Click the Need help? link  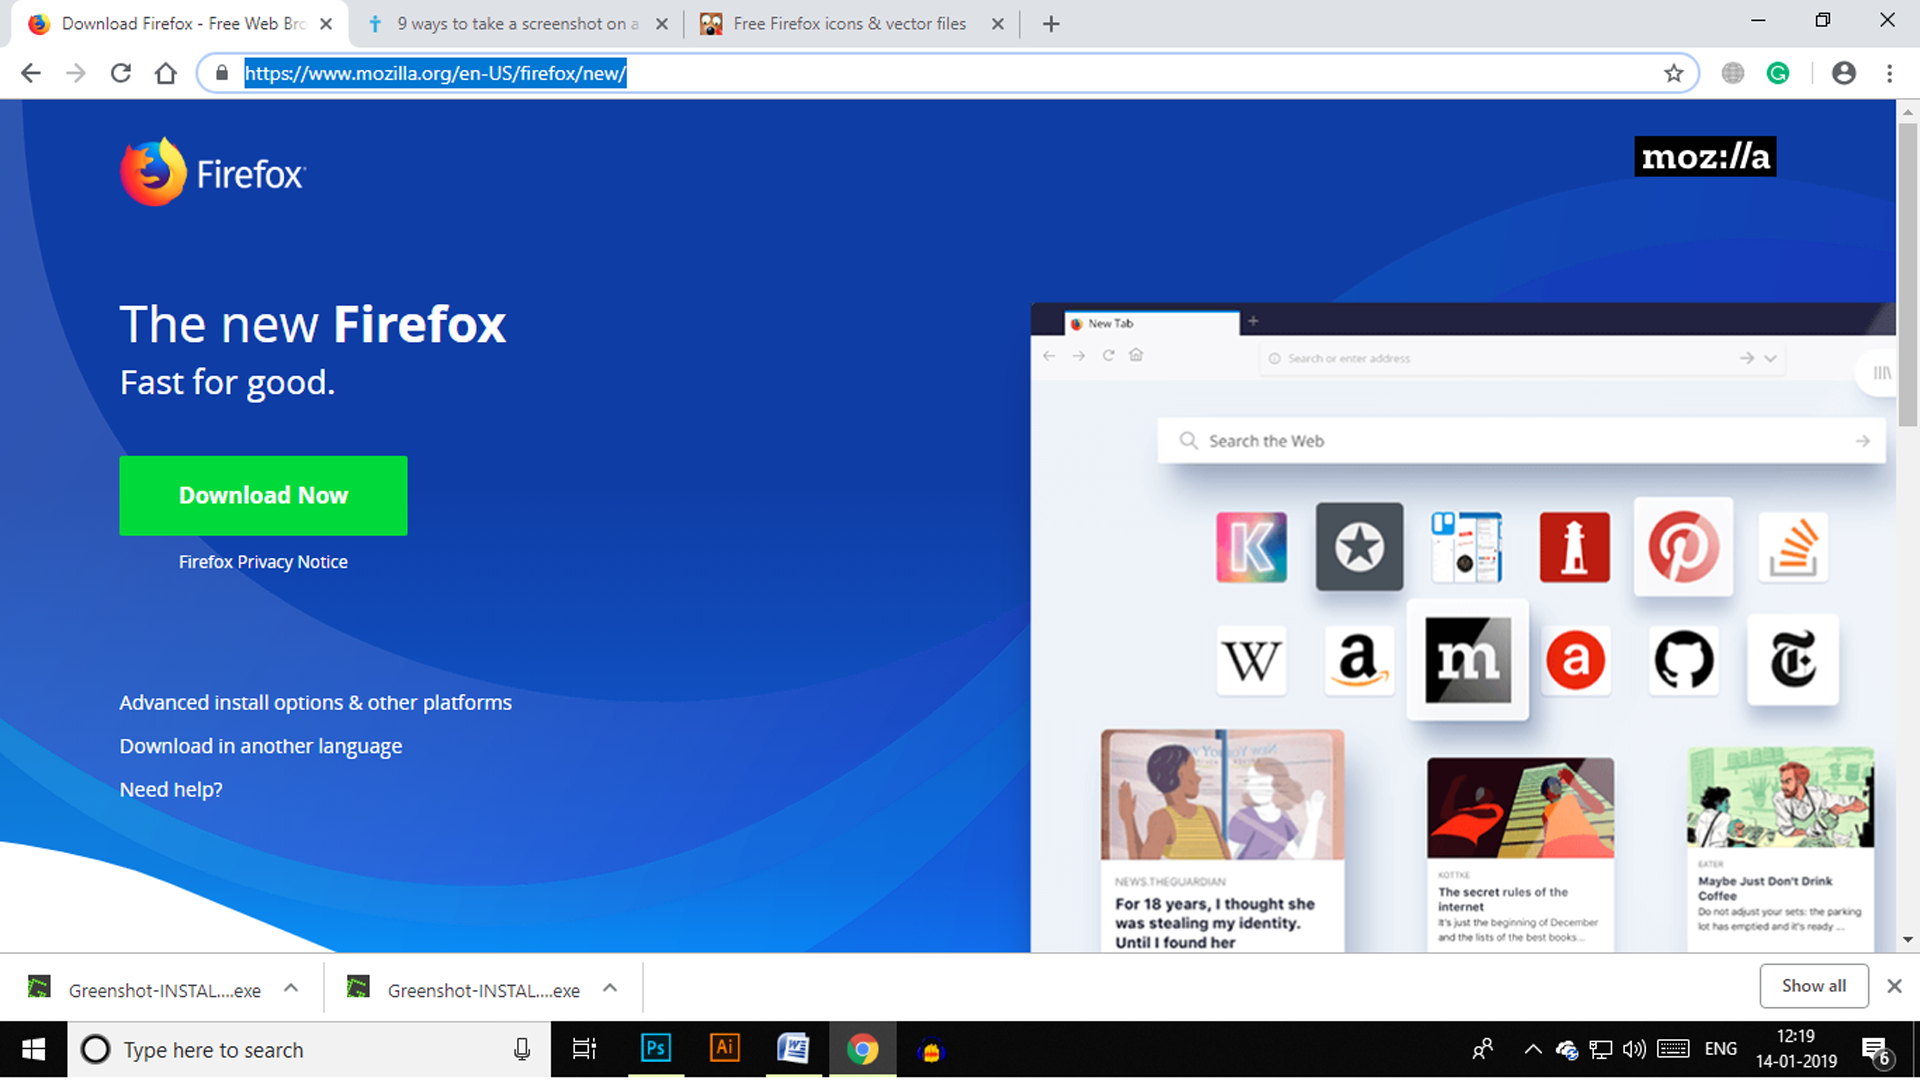[x=171, y=790]
